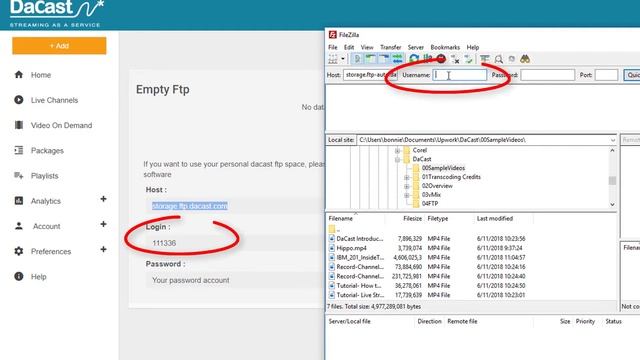
Task: Open Playlists sidebar icon
Action: [19, 176]
